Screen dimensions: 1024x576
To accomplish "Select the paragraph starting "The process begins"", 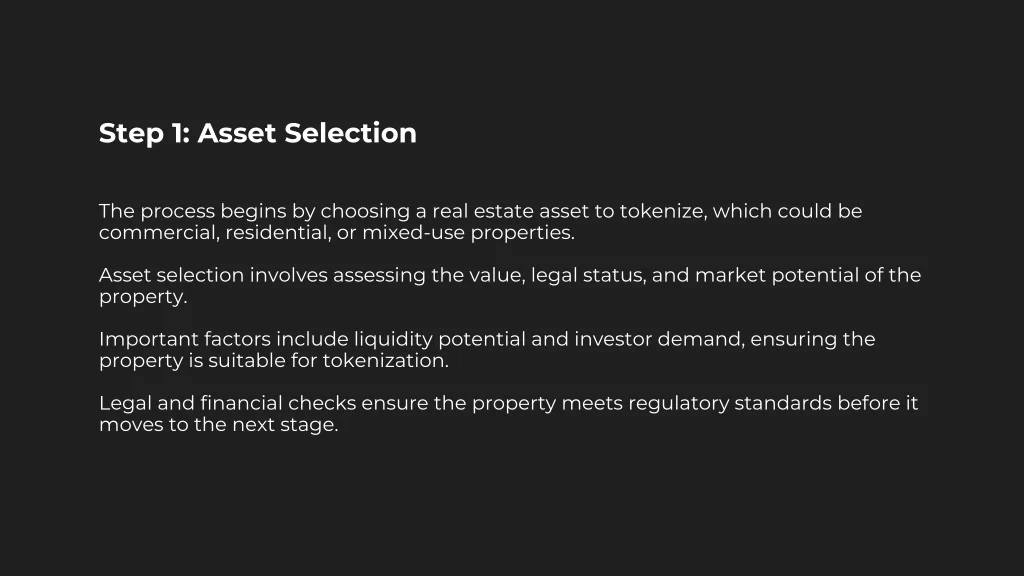I will coord(480,221).
